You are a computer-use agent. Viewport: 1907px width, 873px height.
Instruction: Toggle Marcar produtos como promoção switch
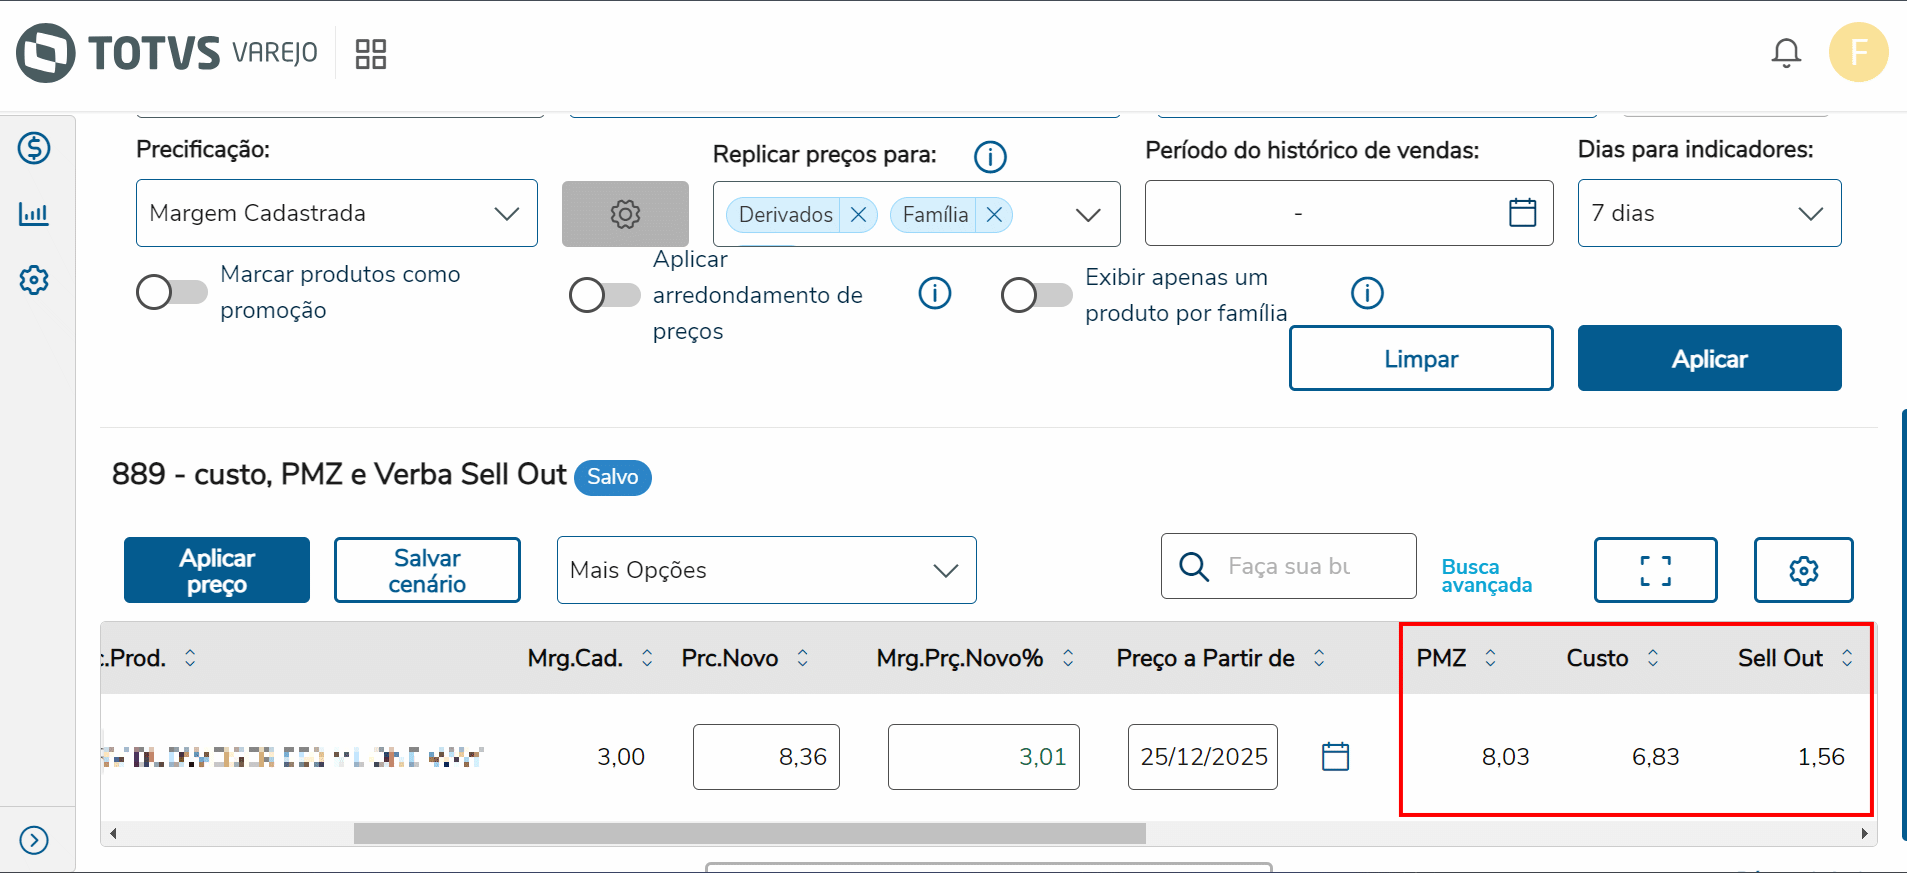(x=172, y=292)
